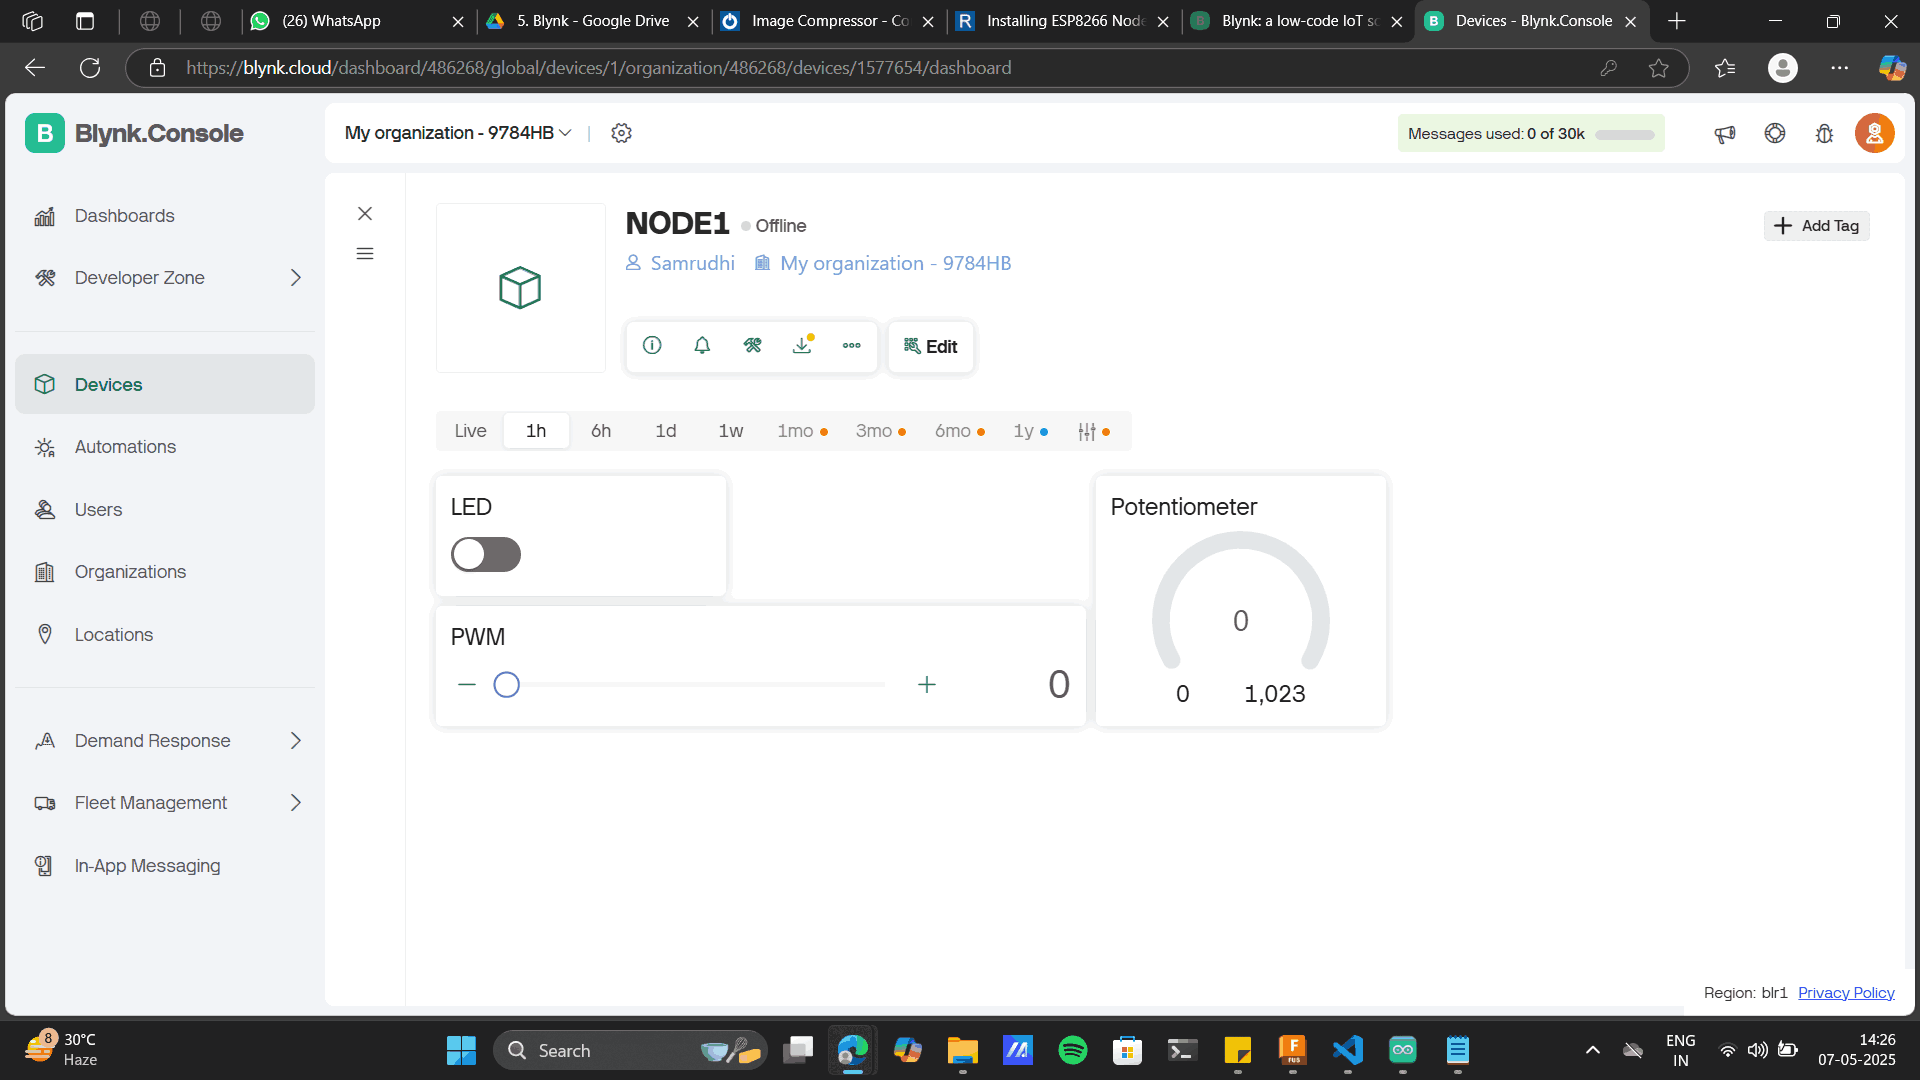Increase PWM with plus button
This screenshot has height=1080, width=1920.
click(x=927, y=685)
